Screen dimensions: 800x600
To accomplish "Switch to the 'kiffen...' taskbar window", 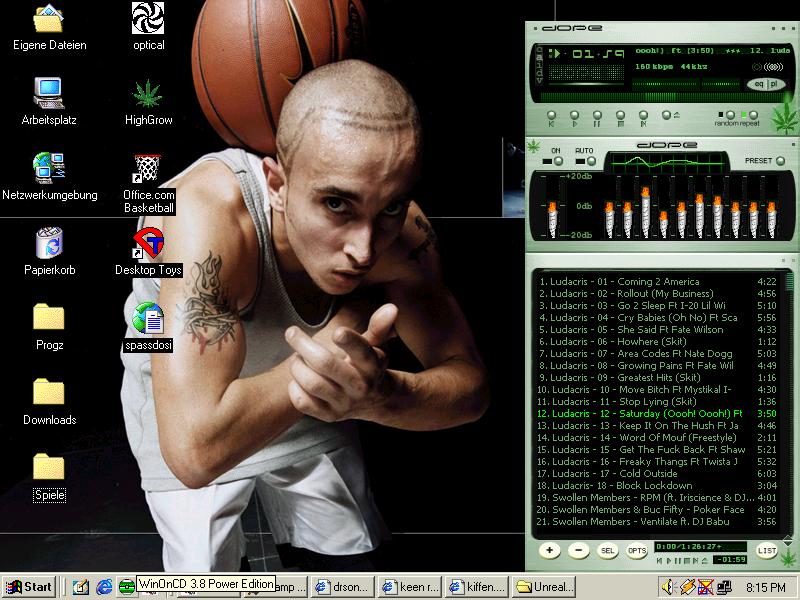I will pos(477,587).
